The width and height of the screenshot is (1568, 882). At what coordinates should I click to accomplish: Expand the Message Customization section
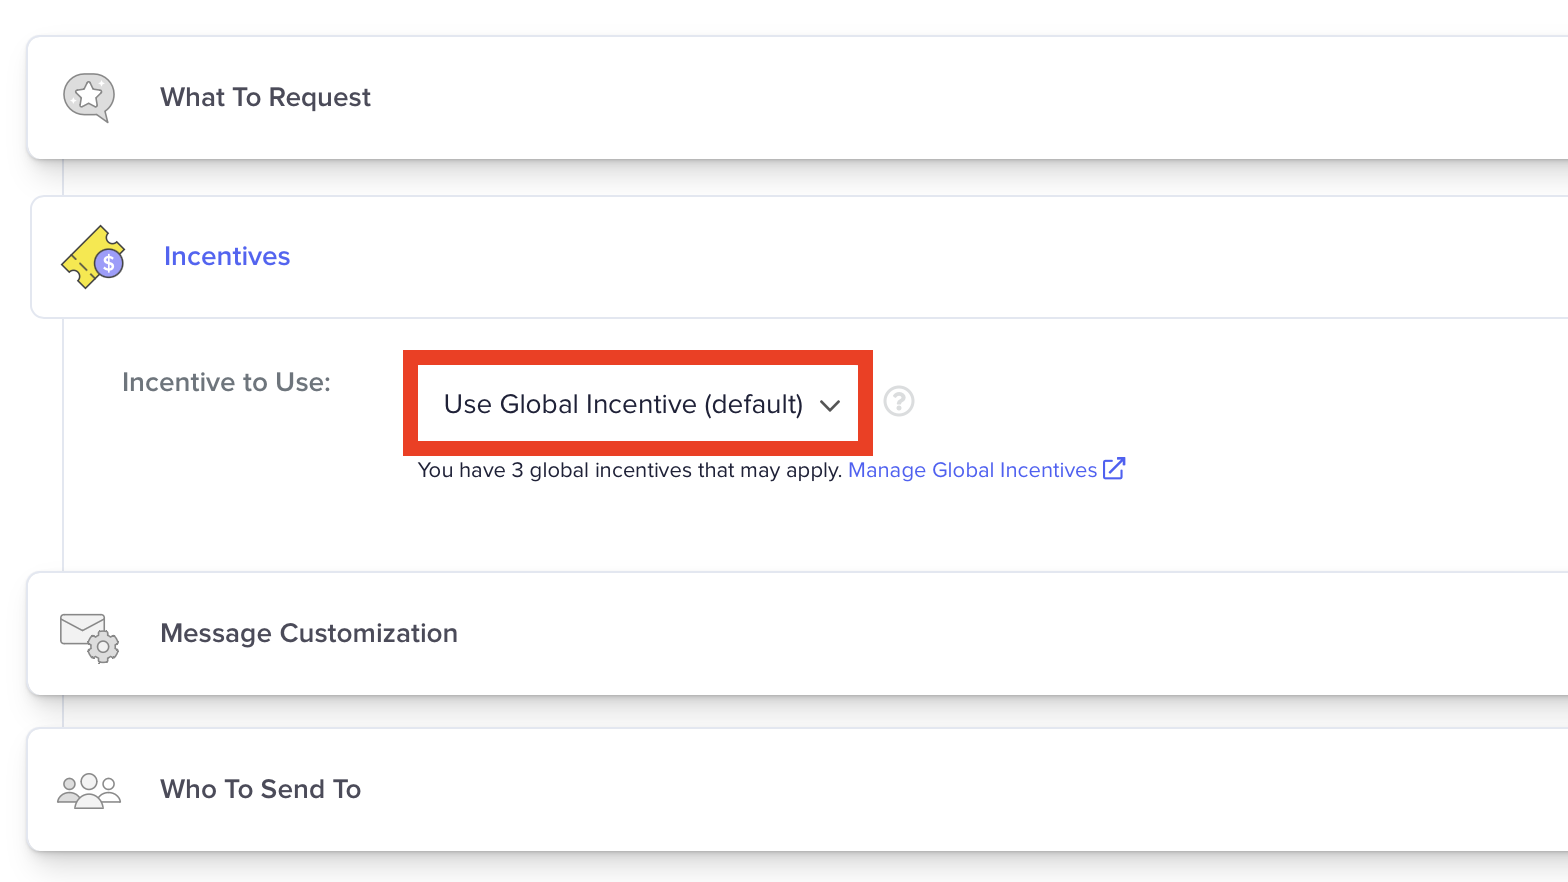coord(798,633)
